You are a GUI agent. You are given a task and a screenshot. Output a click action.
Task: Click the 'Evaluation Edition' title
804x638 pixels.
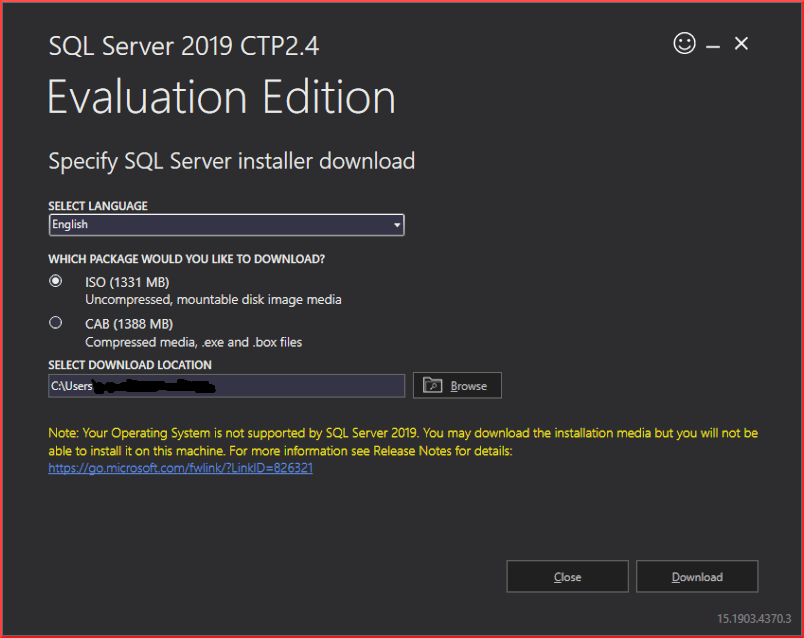pos(222,97)
